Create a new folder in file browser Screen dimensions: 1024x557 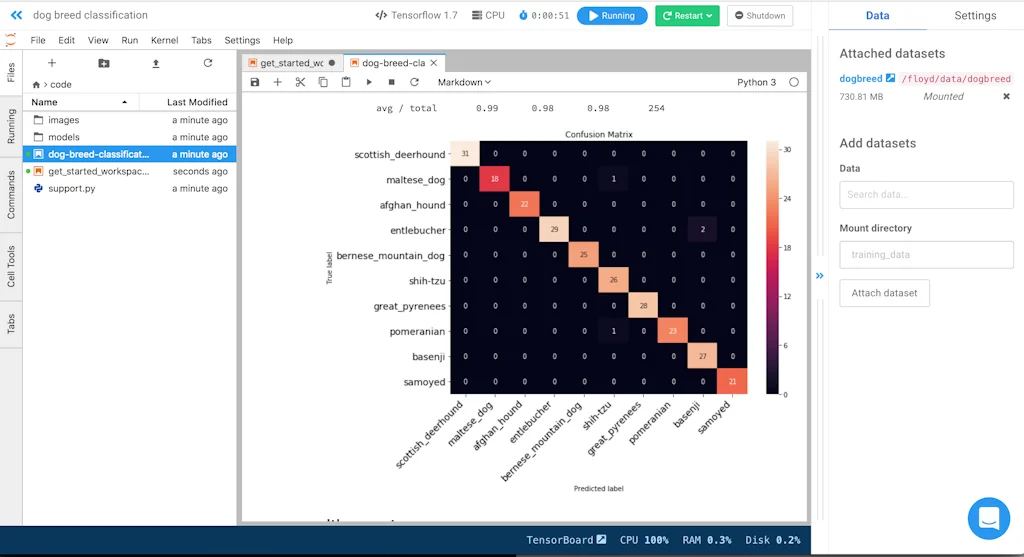coord(104,63)
